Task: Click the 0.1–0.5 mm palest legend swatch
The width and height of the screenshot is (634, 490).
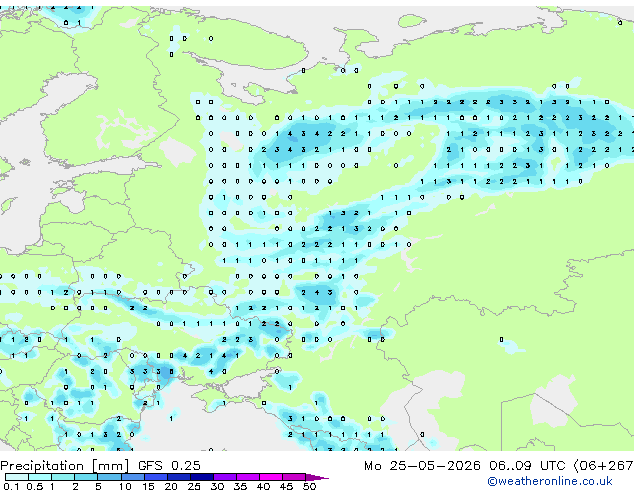Action: tap(17, 477)
